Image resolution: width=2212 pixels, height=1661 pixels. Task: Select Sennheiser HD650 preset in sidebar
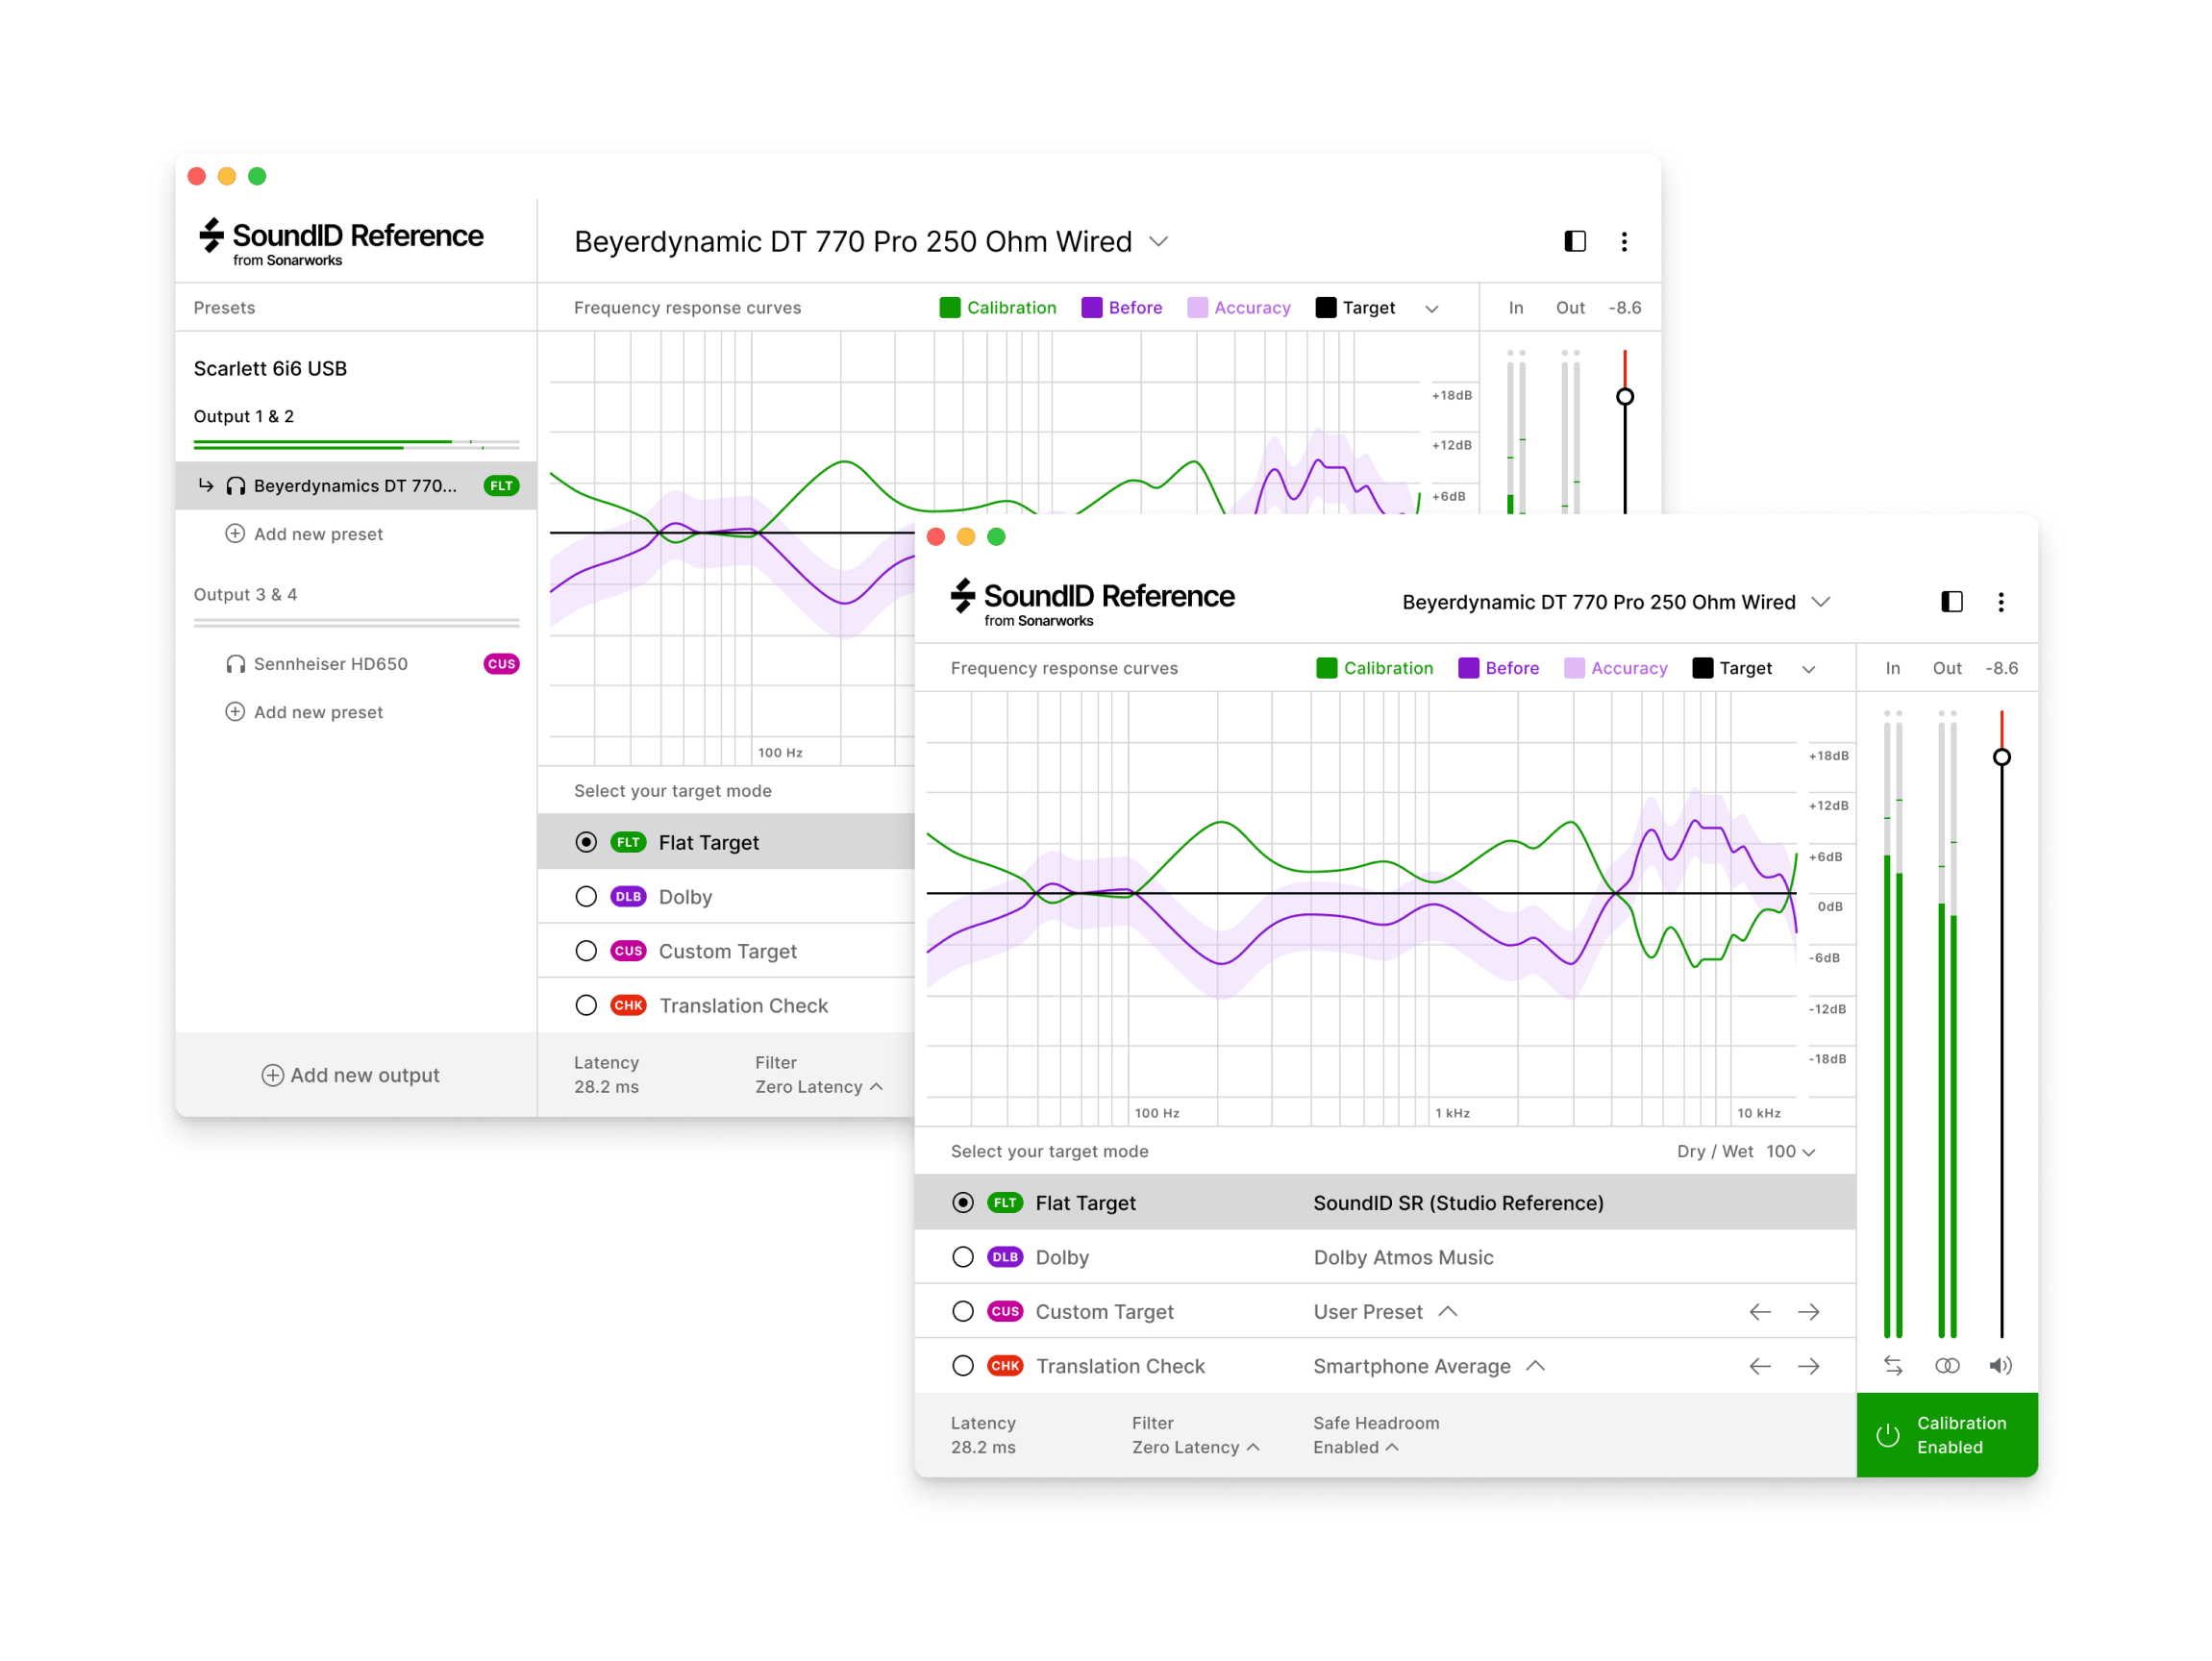pyautogui.click(x=330, y=664)
